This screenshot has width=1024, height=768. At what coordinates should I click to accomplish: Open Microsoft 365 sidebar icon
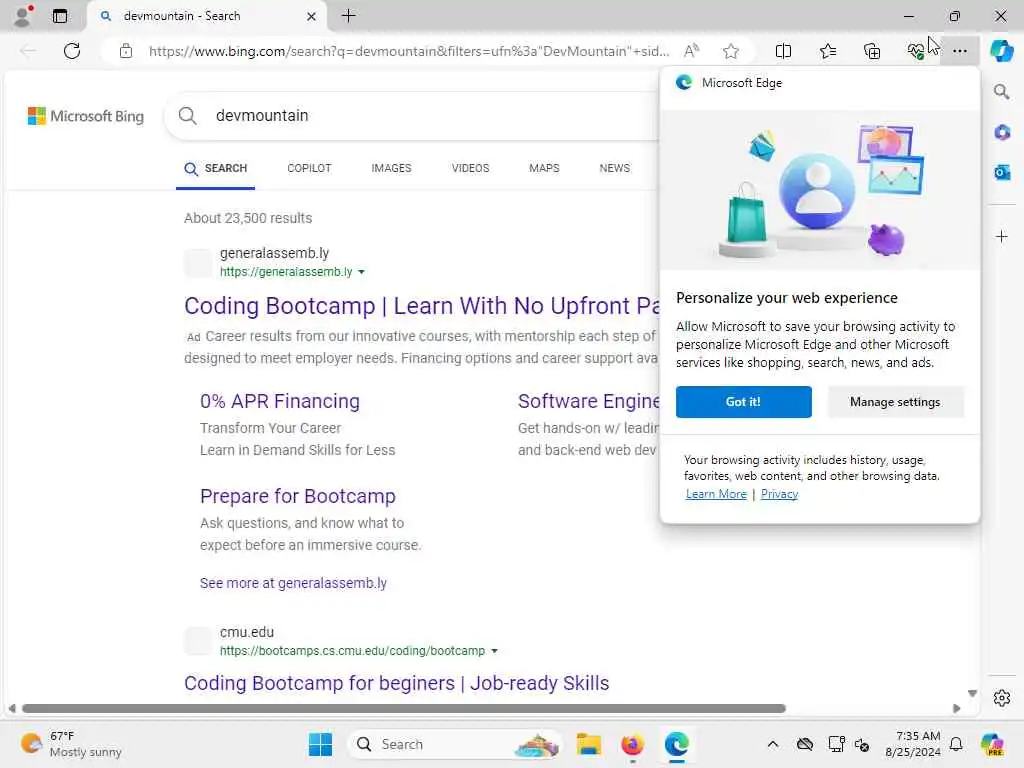coord(1002,133)
